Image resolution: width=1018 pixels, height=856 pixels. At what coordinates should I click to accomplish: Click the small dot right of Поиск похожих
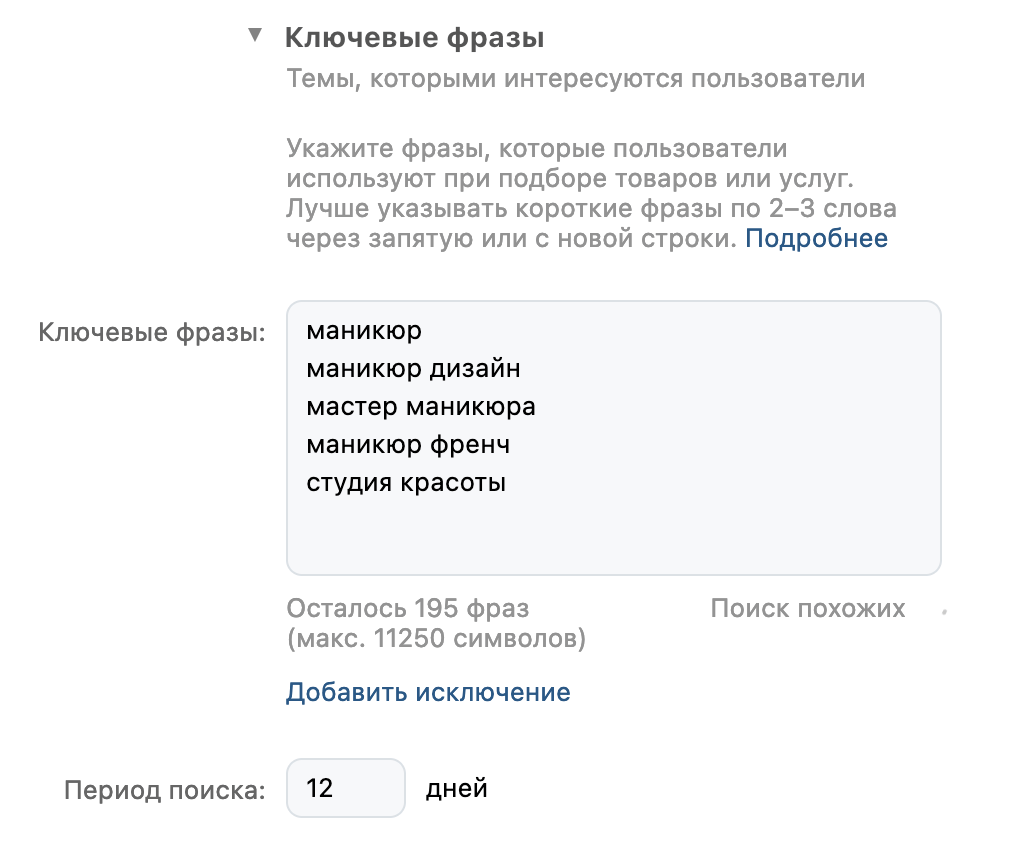tap(945, 609)
